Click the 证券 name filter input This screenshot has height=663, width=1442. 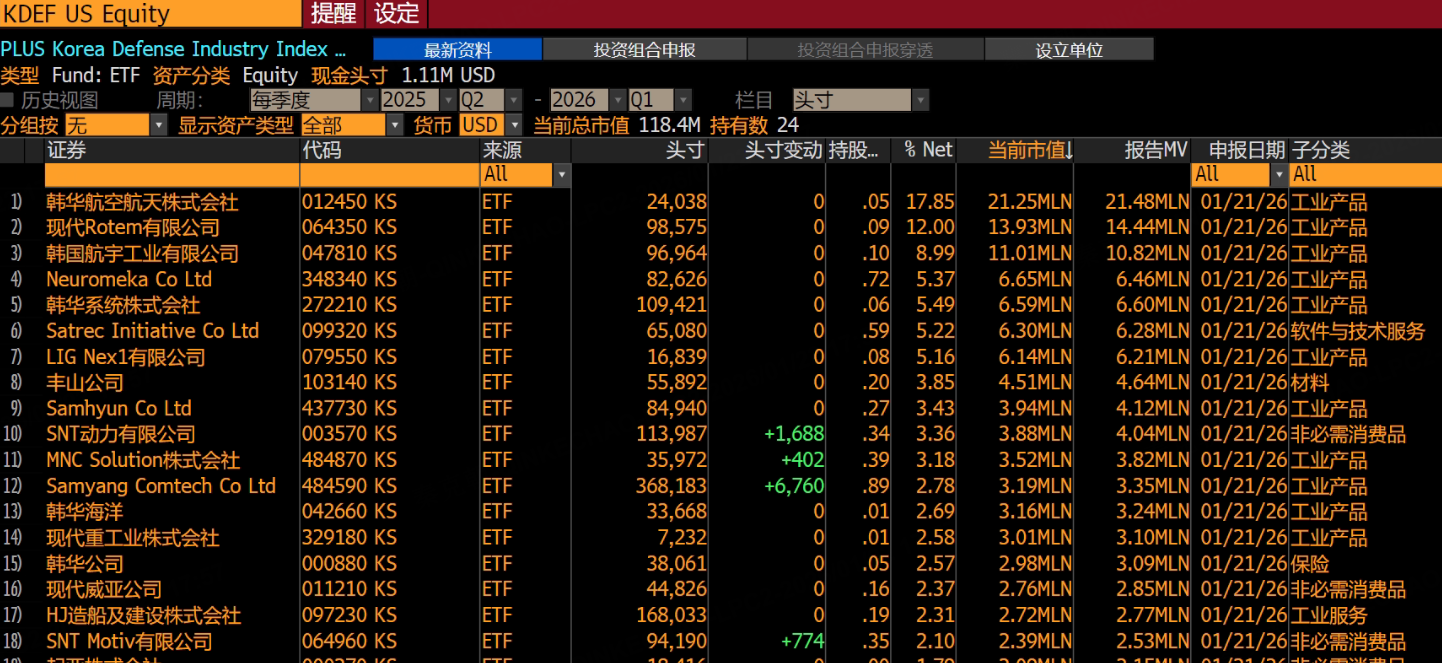(x=172, y=175)
